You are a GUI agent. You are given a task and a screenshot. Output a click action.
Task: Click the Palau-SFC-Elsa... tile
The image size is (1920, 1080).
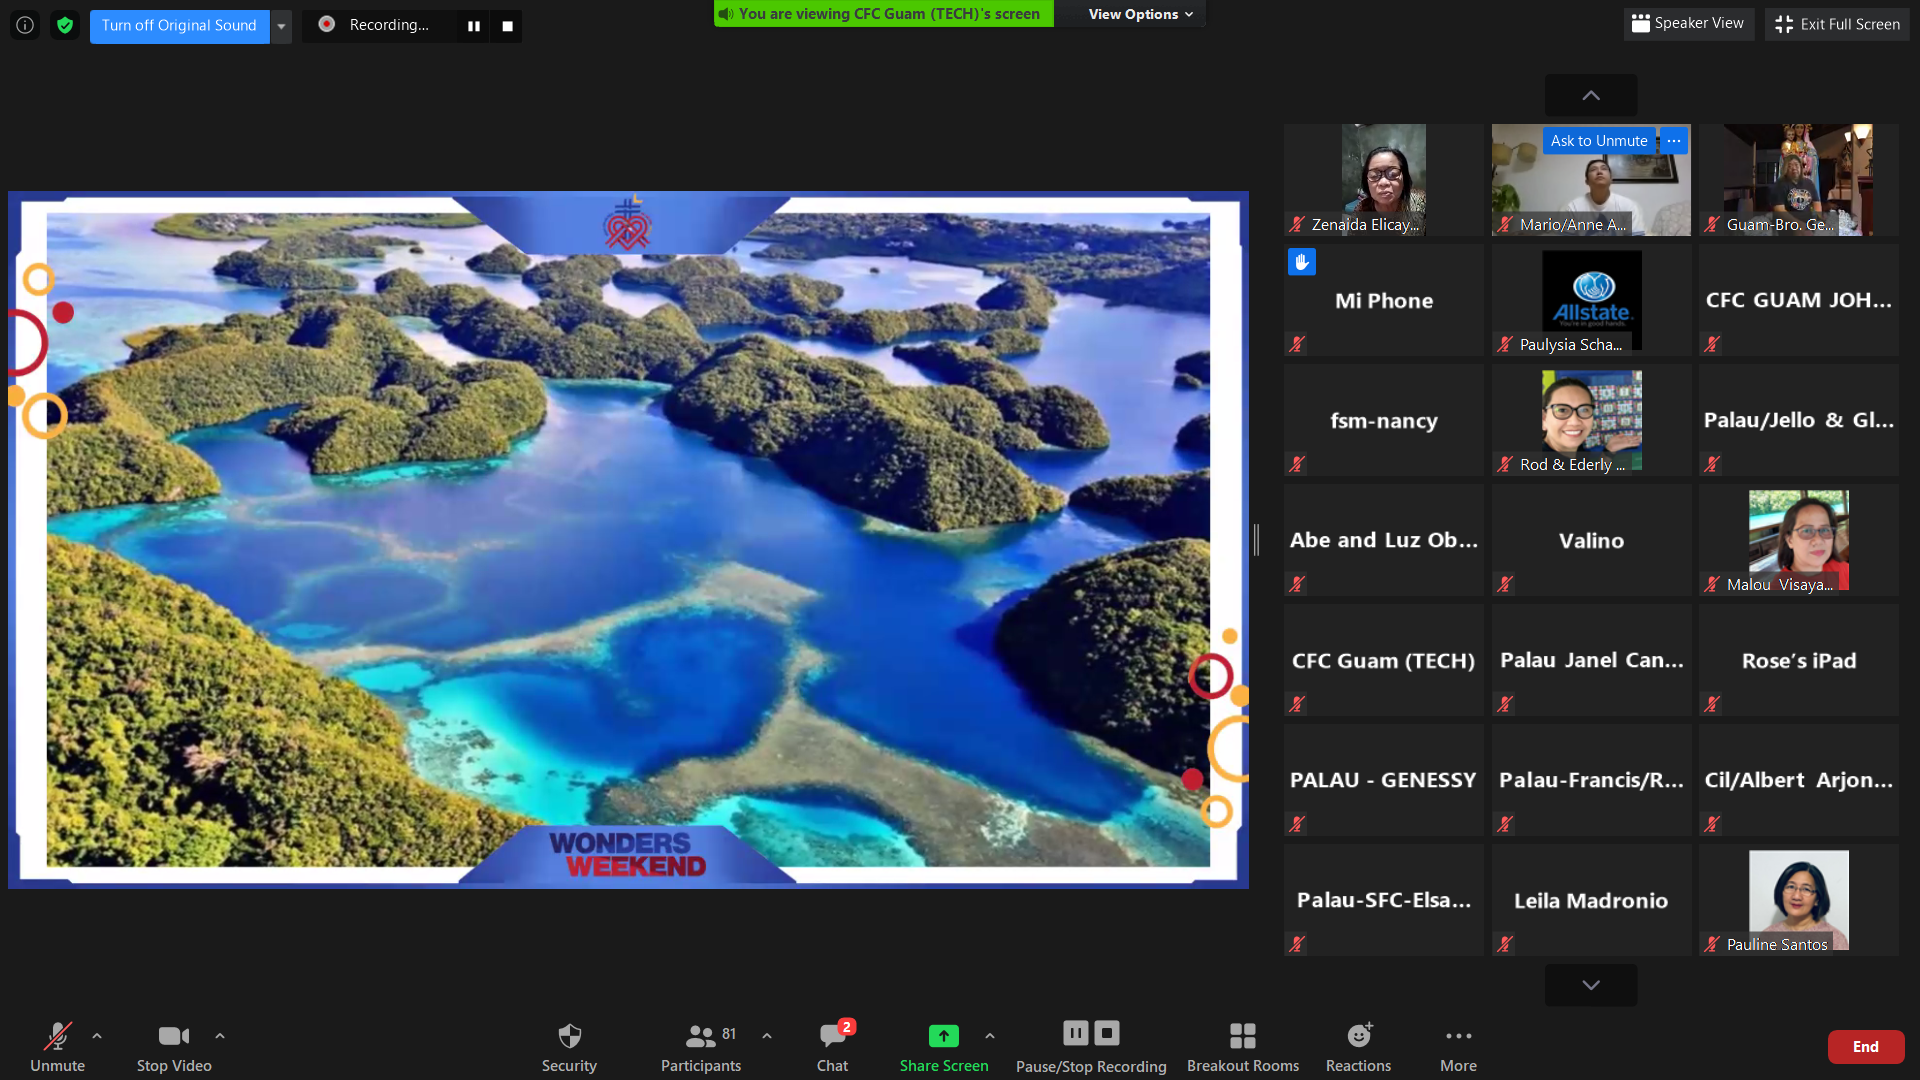[1384, 900]
